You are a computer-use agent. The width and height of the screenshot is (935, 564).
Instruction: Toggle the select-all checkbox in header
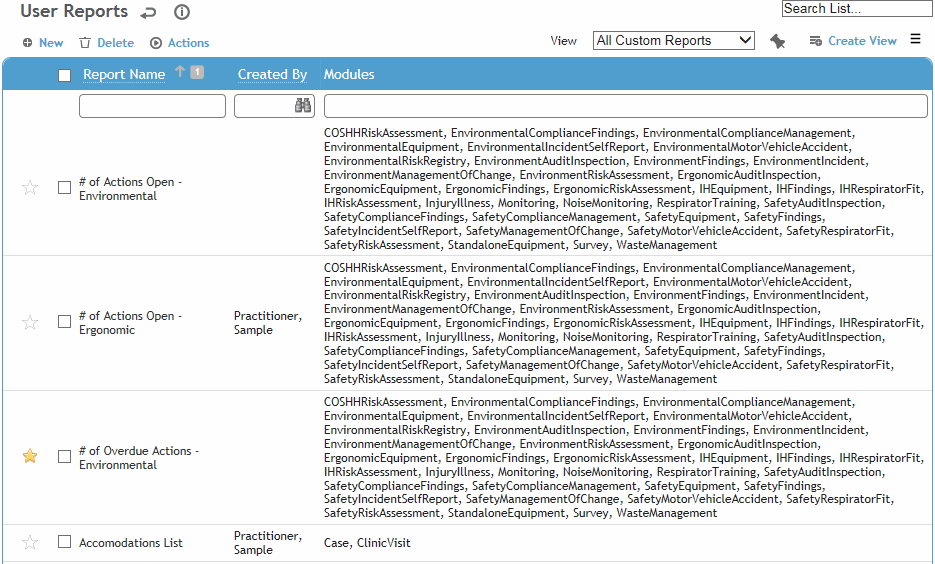coord(64,75)
